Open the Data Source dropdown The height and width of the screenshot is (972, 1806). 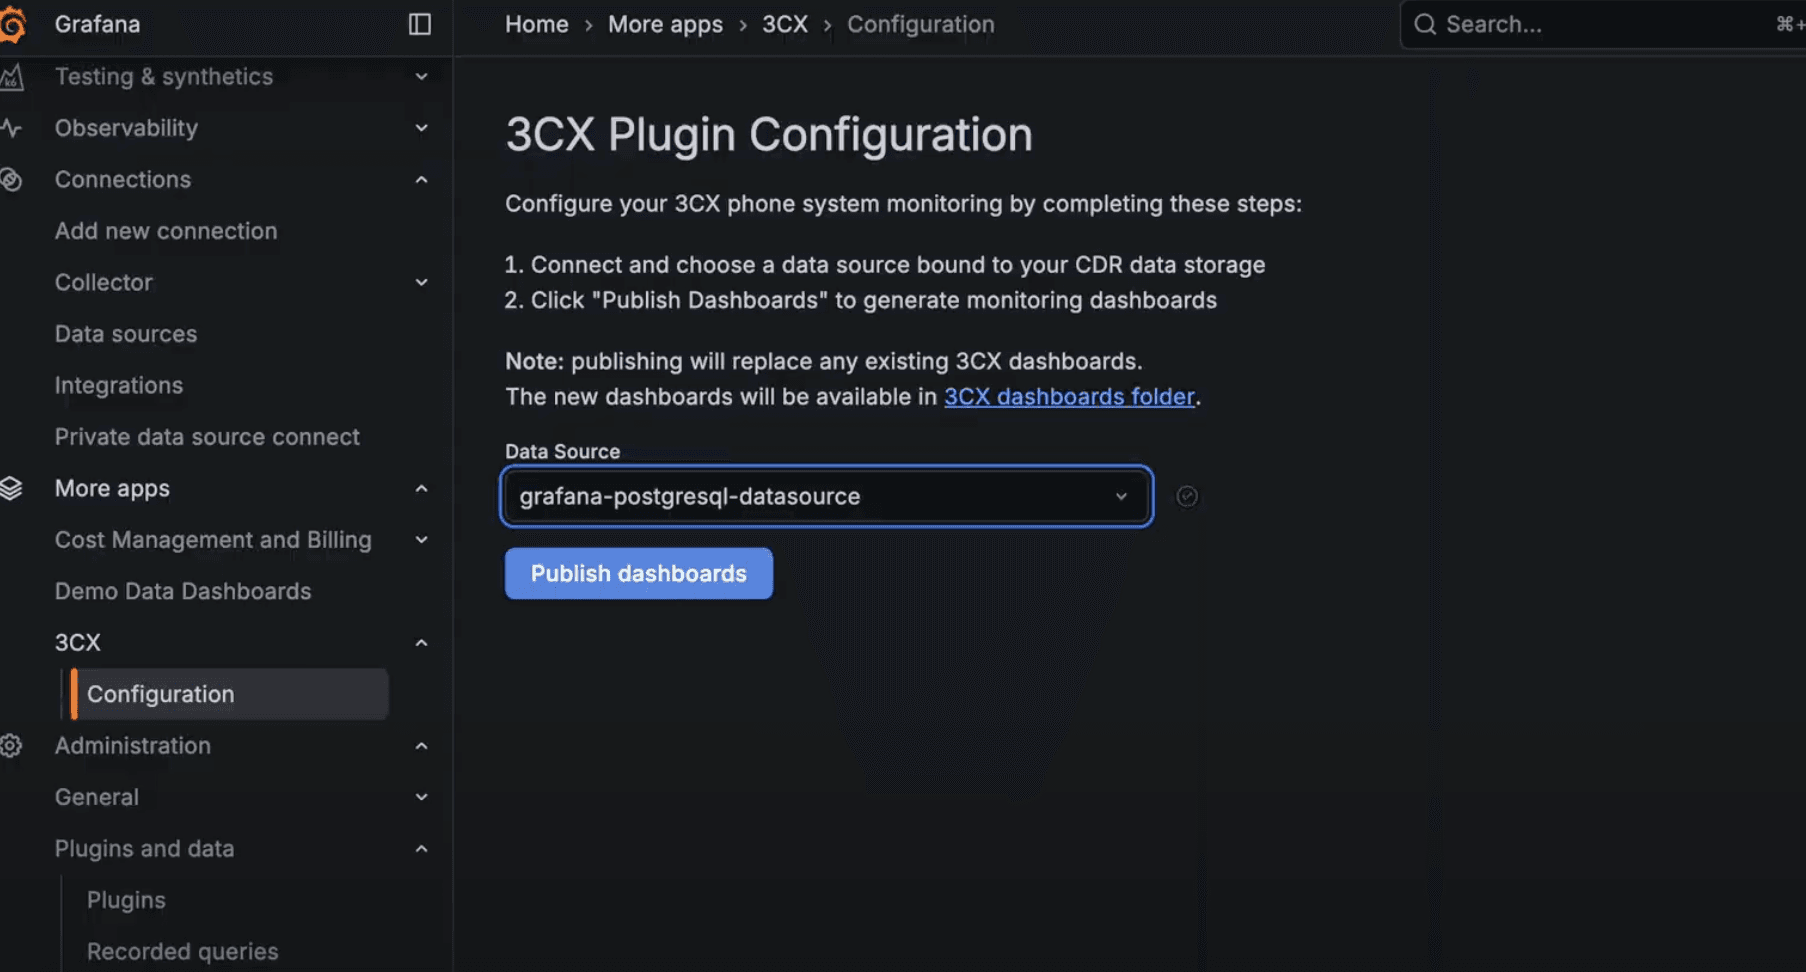coord(1121,496)
